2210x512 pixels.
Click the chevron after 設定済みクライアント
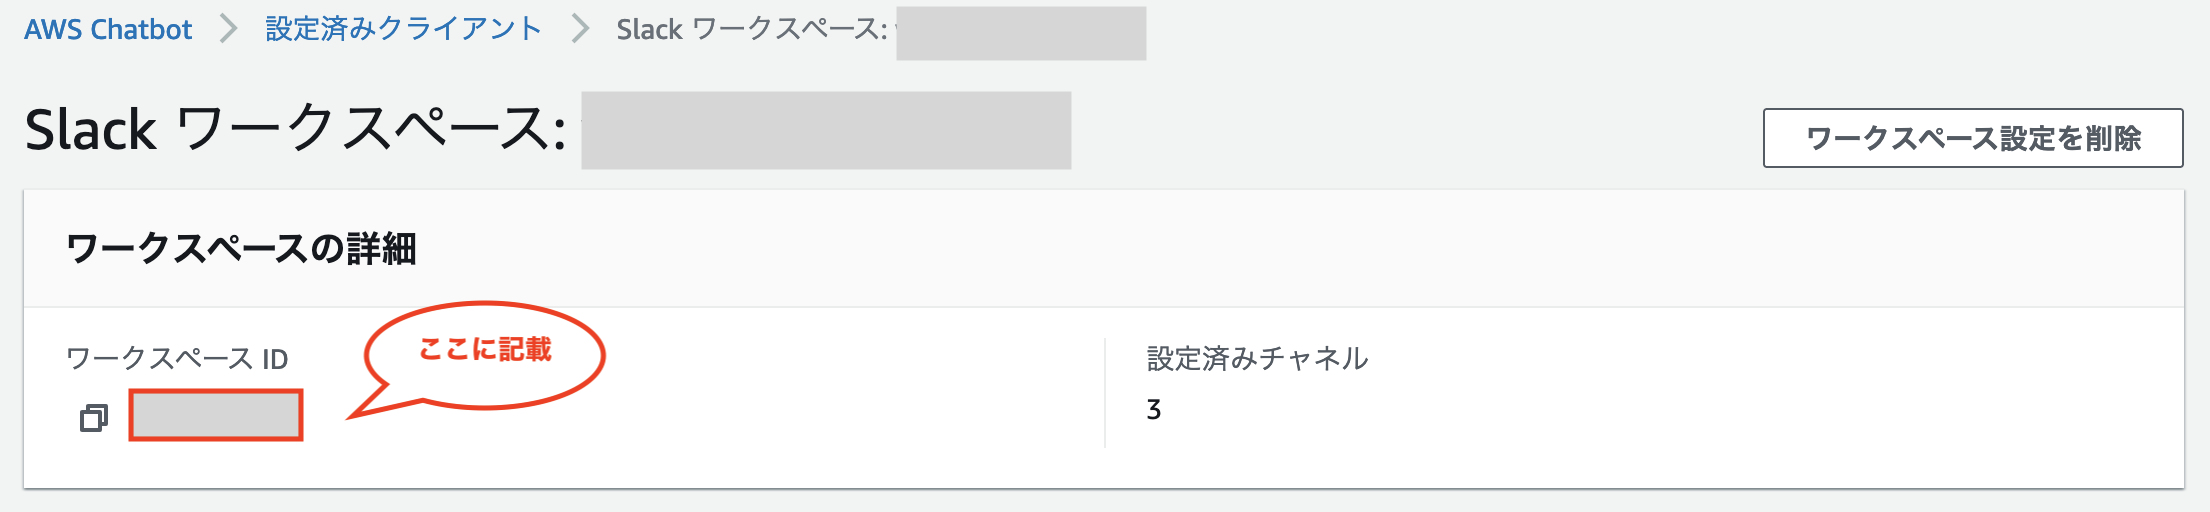[x=580, y=29]
